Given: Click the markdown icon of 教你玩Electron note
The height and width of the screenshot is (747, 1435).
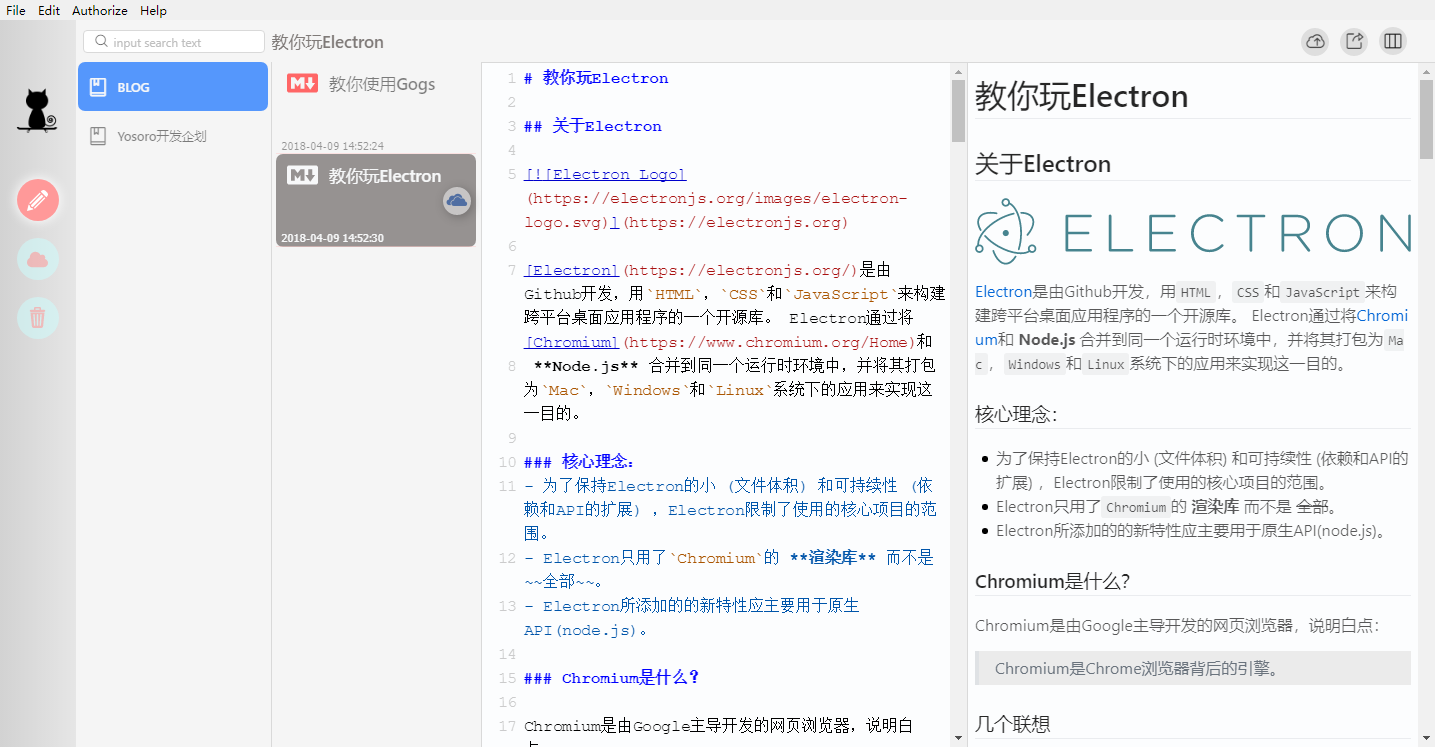Looking at the screenshot, I should pyautogui.click(x=302, y=176).
